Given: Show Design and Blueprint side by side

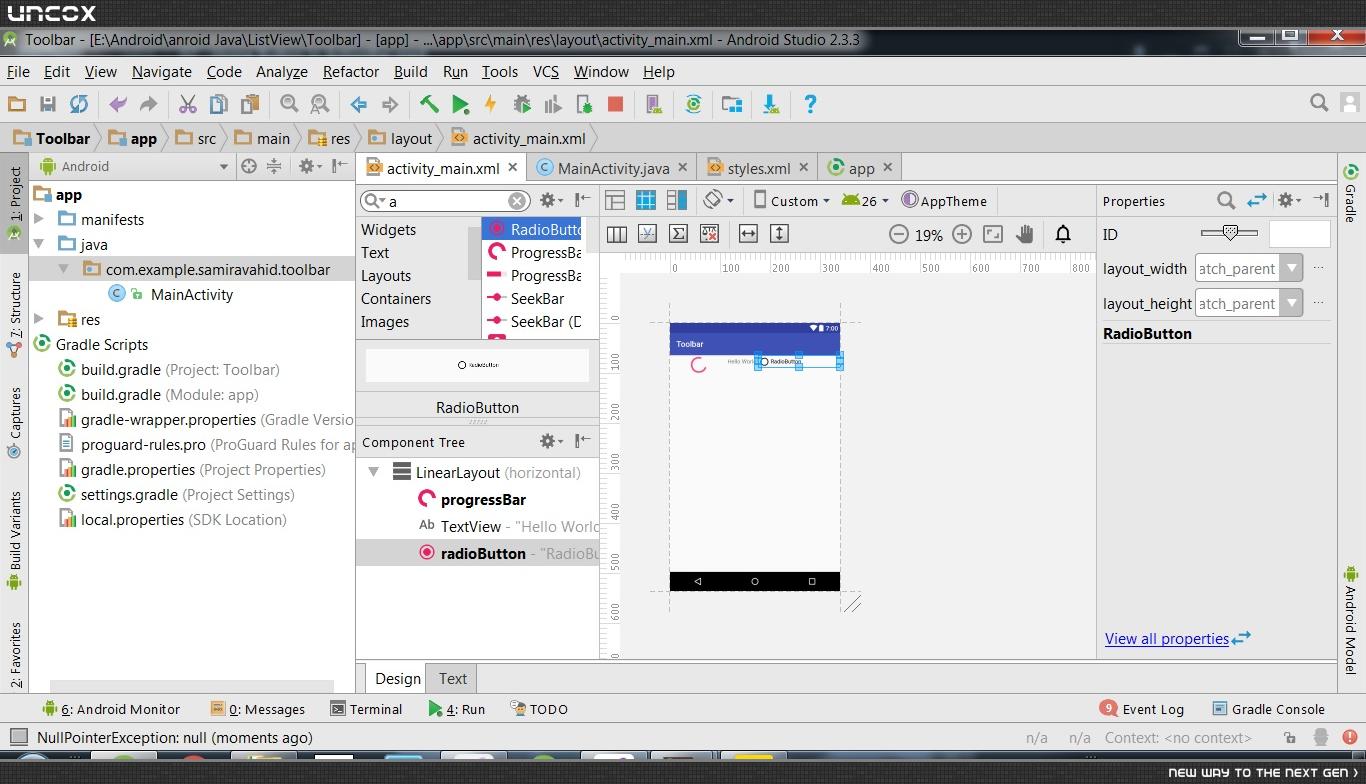Looking at the screenshot, I should (x=677, y=200).
